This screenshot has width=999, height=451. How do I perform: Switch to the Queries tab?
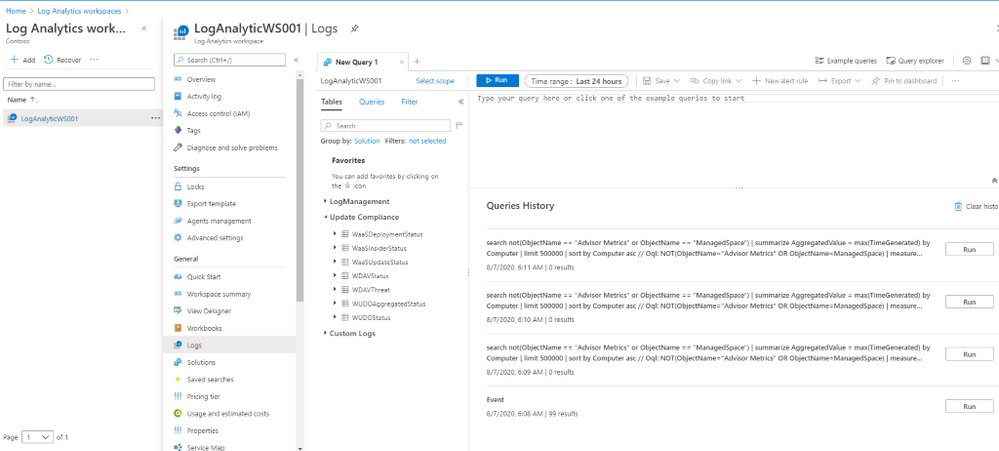pyautogui.click(x=371, y=102)
